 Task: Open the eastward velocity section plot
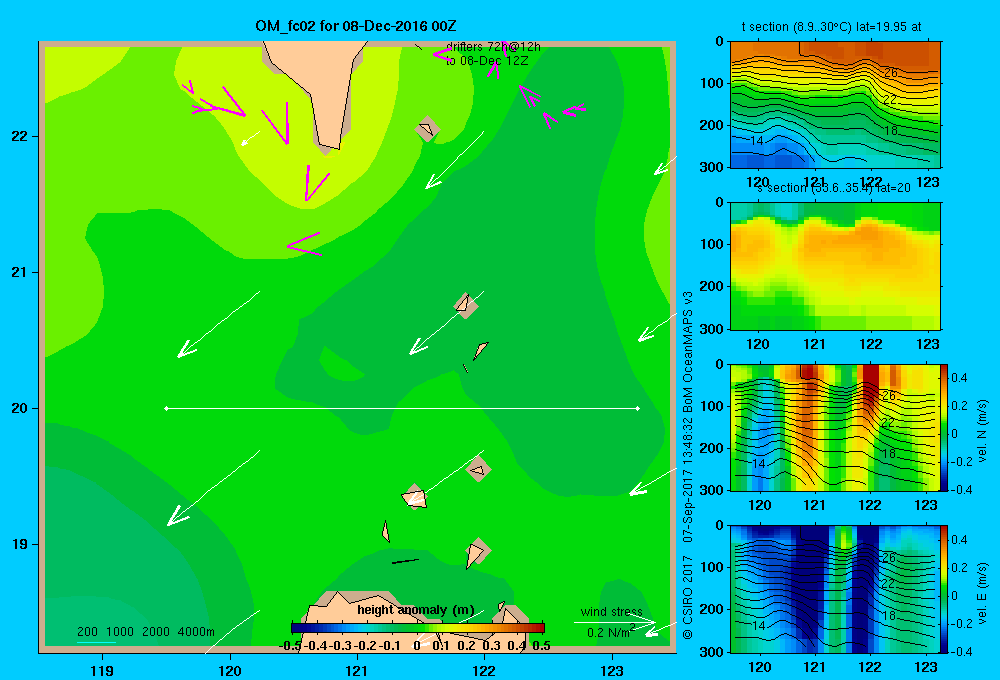pyautogui.click(x=835, y=589)
